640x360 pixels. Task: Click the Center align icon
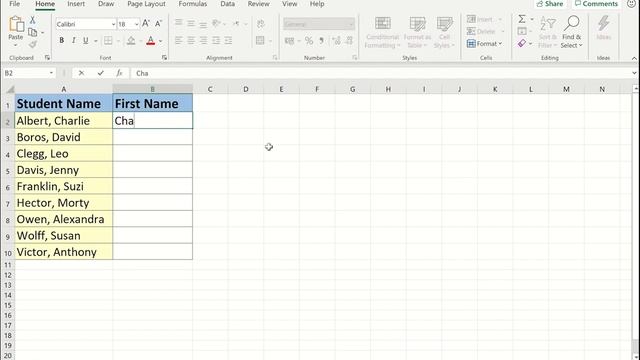[x=191, y=40]
